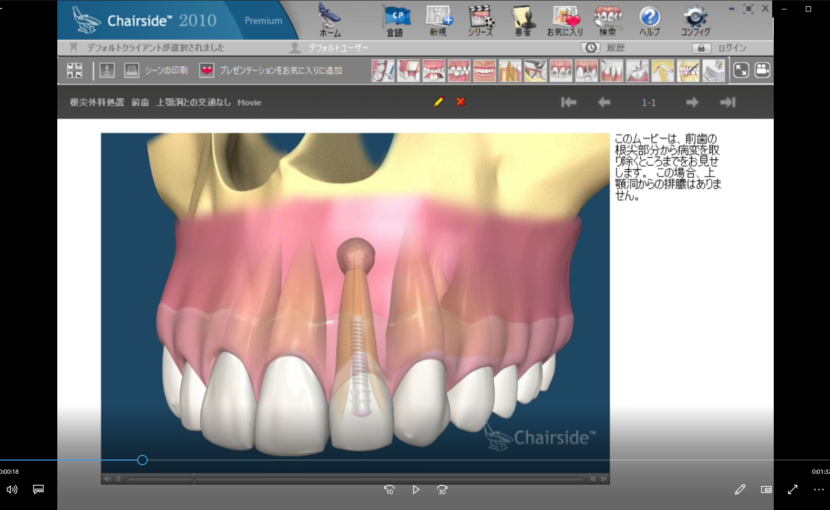Click the 履歴 history clock button
The width and height of the screenshot is (830, 510).
(x=591, y=48)
